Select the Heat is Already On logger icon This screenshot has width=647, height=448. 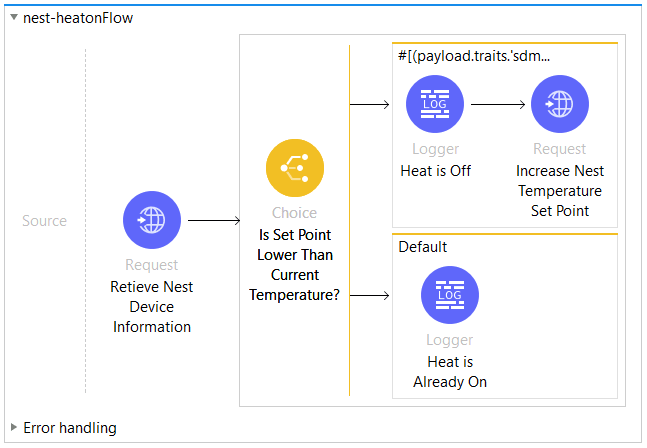click(x=450, y=295)
